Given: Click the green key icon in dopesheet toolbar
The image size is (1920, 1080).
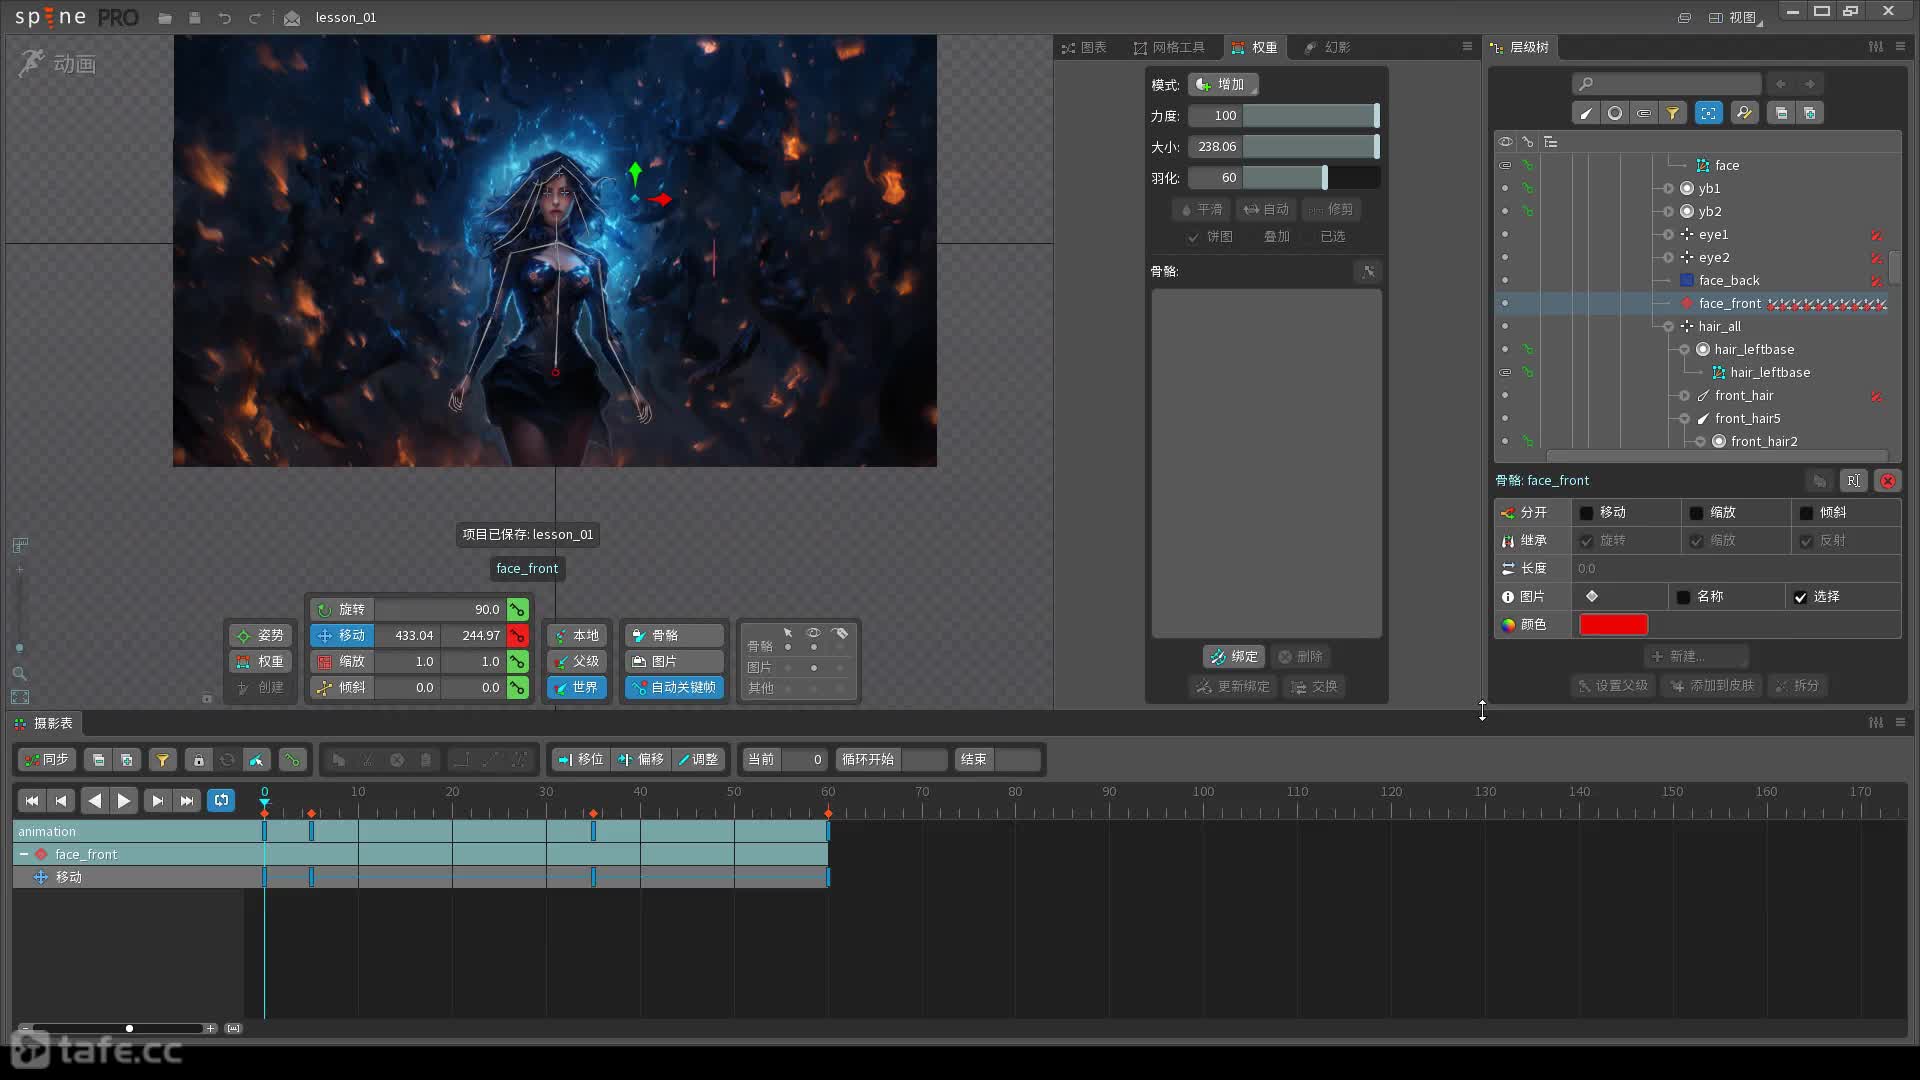Looking at the screenshot, I should click(292, 760).
